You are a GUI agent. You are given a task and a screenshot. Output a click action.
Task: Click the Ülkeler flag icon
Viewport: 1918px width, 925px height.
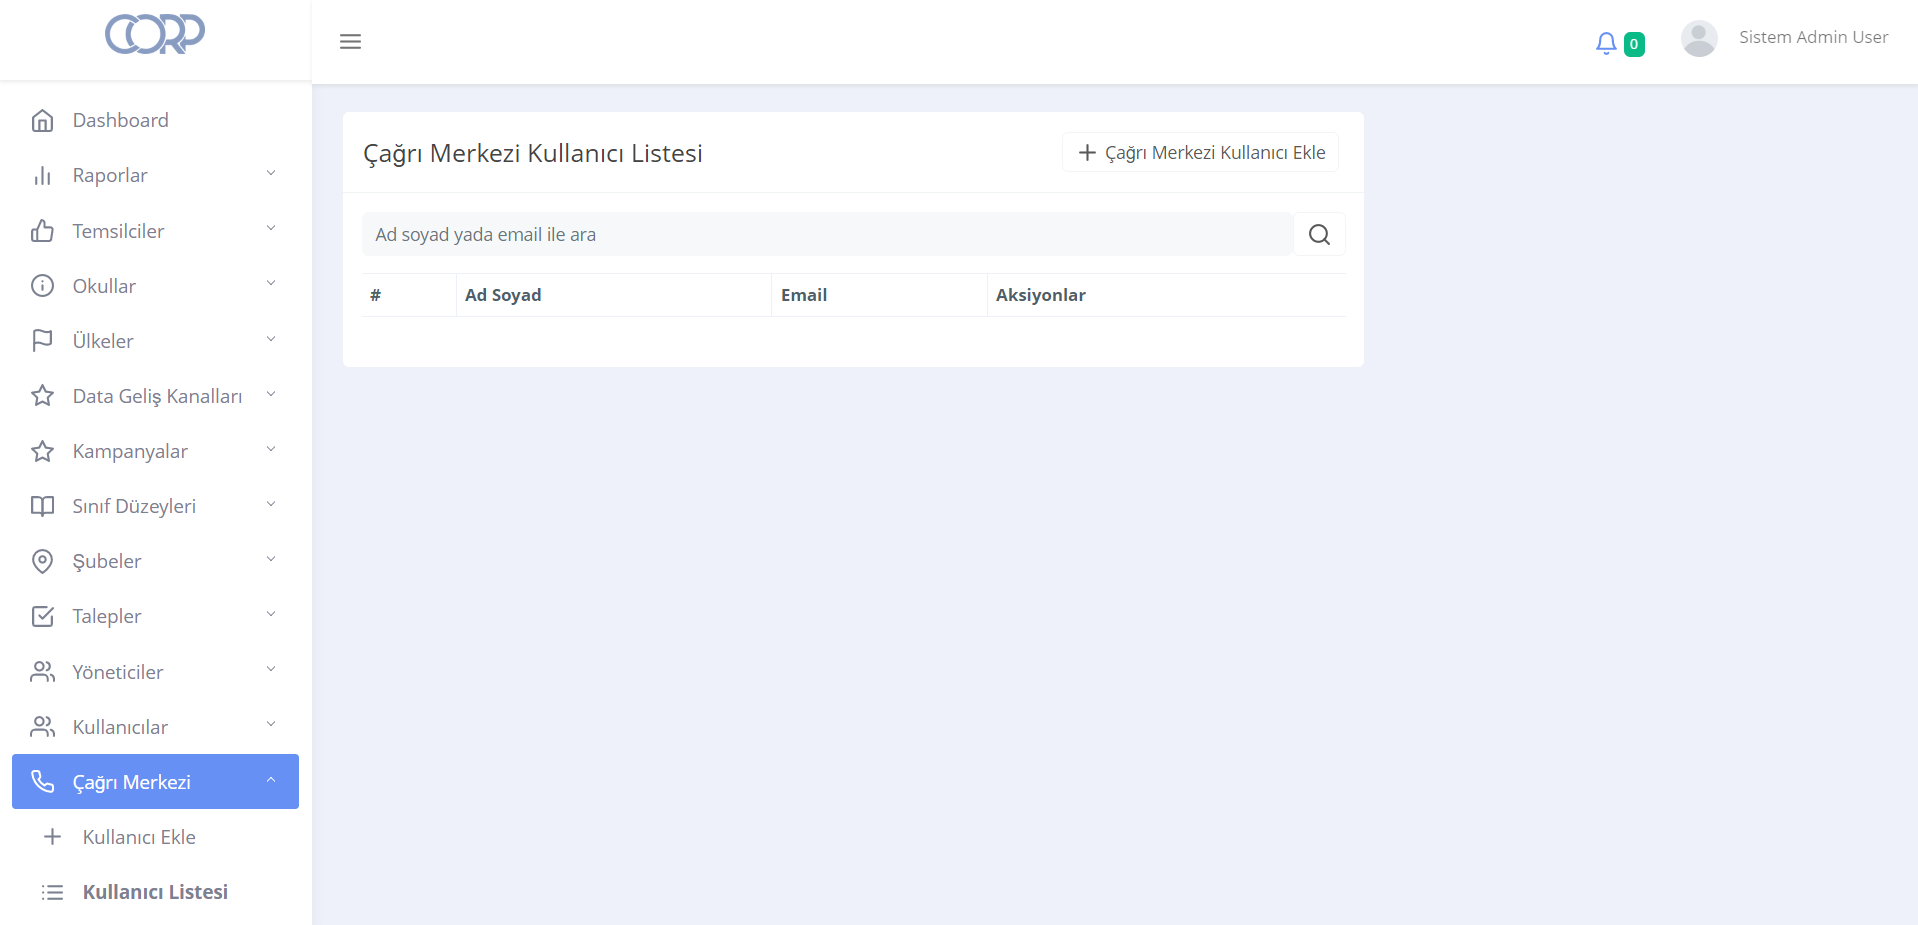click(x=42, y=341)
